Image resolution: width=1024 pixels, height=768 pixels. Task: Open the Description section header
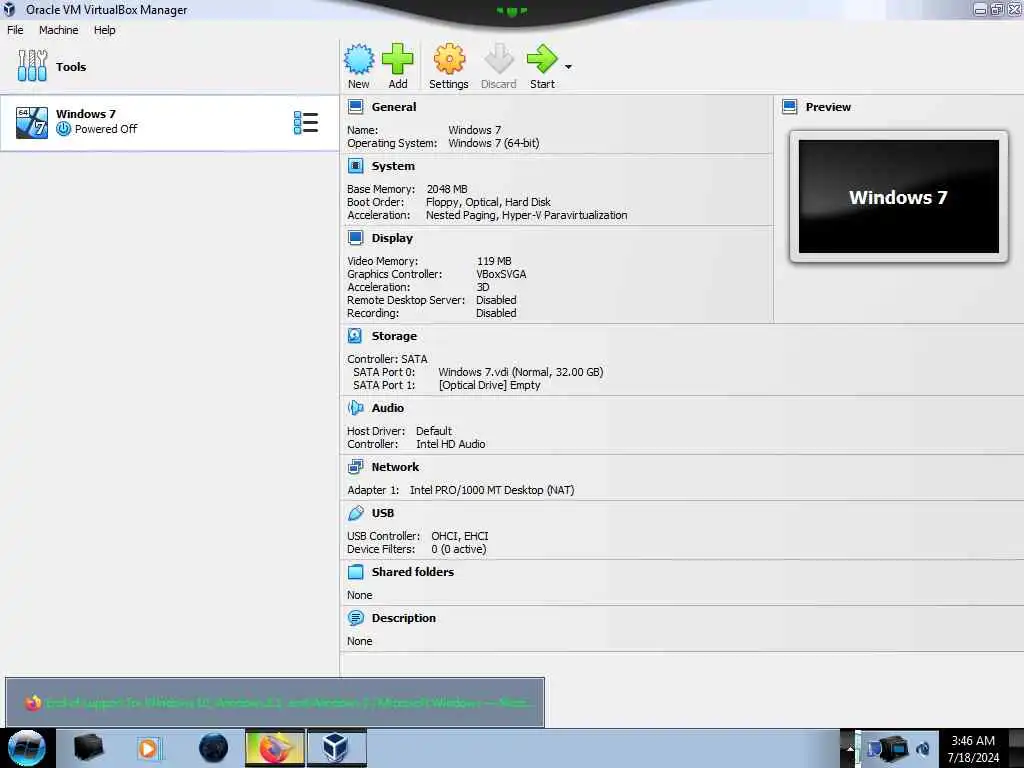[x=404, y=618]
